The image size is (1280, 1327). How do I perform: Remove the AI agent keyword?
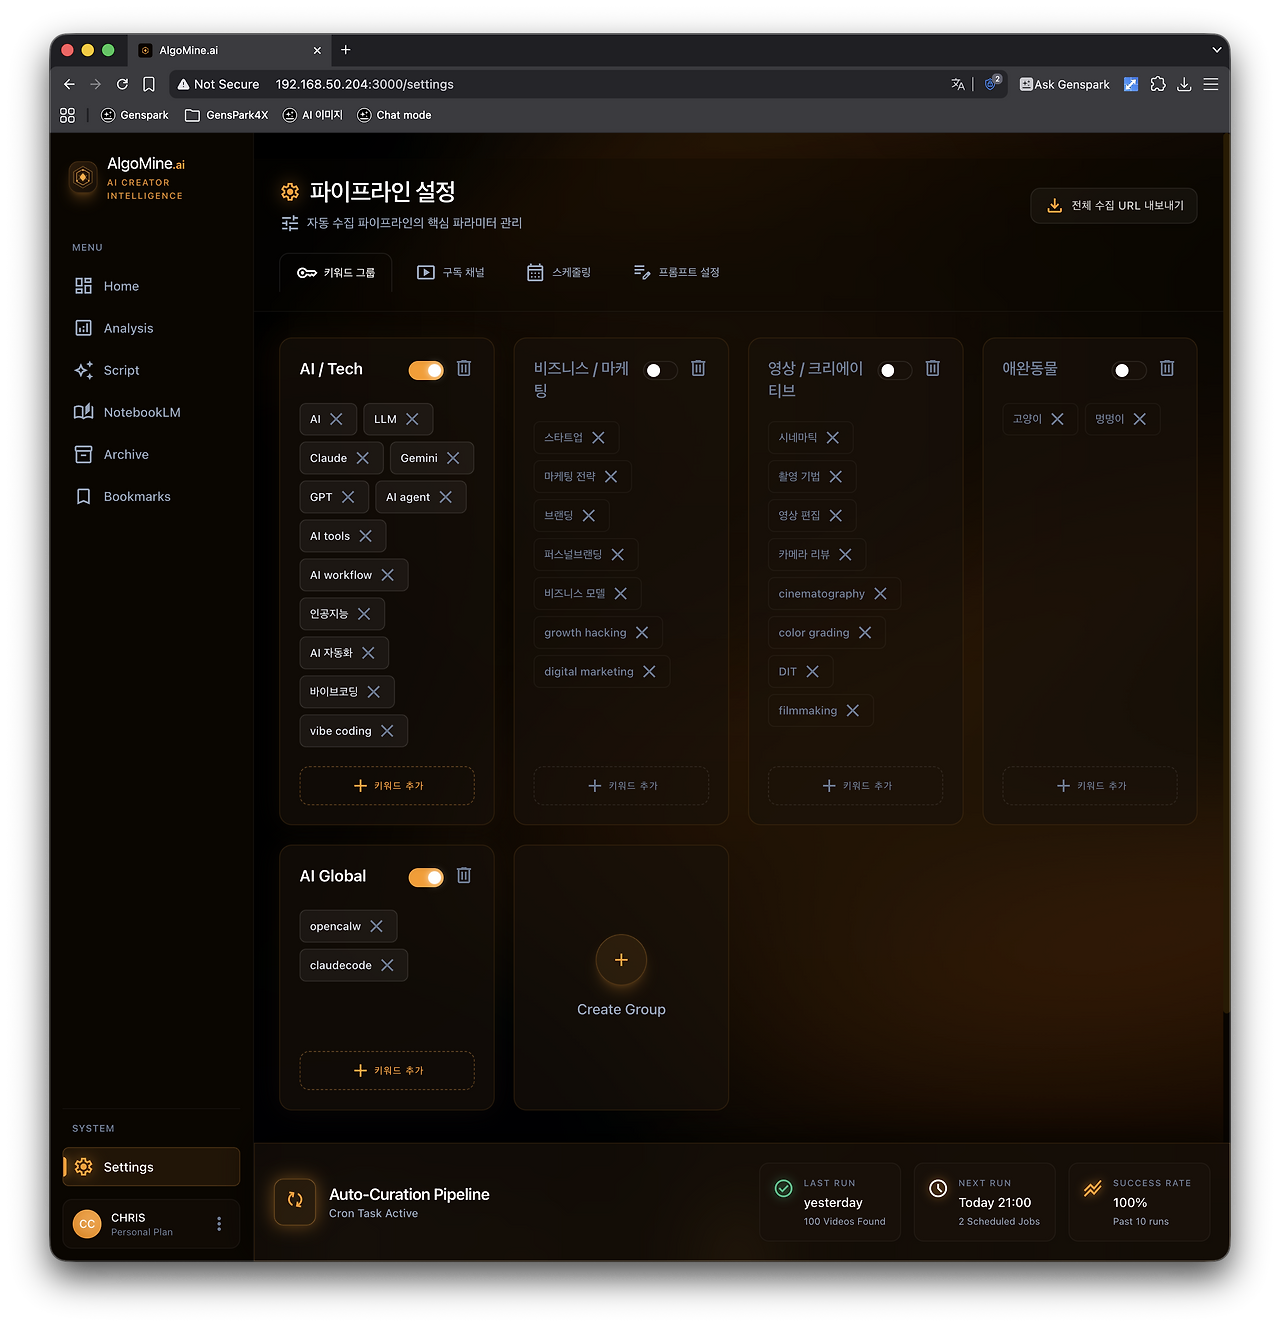(x=446, y=497)
